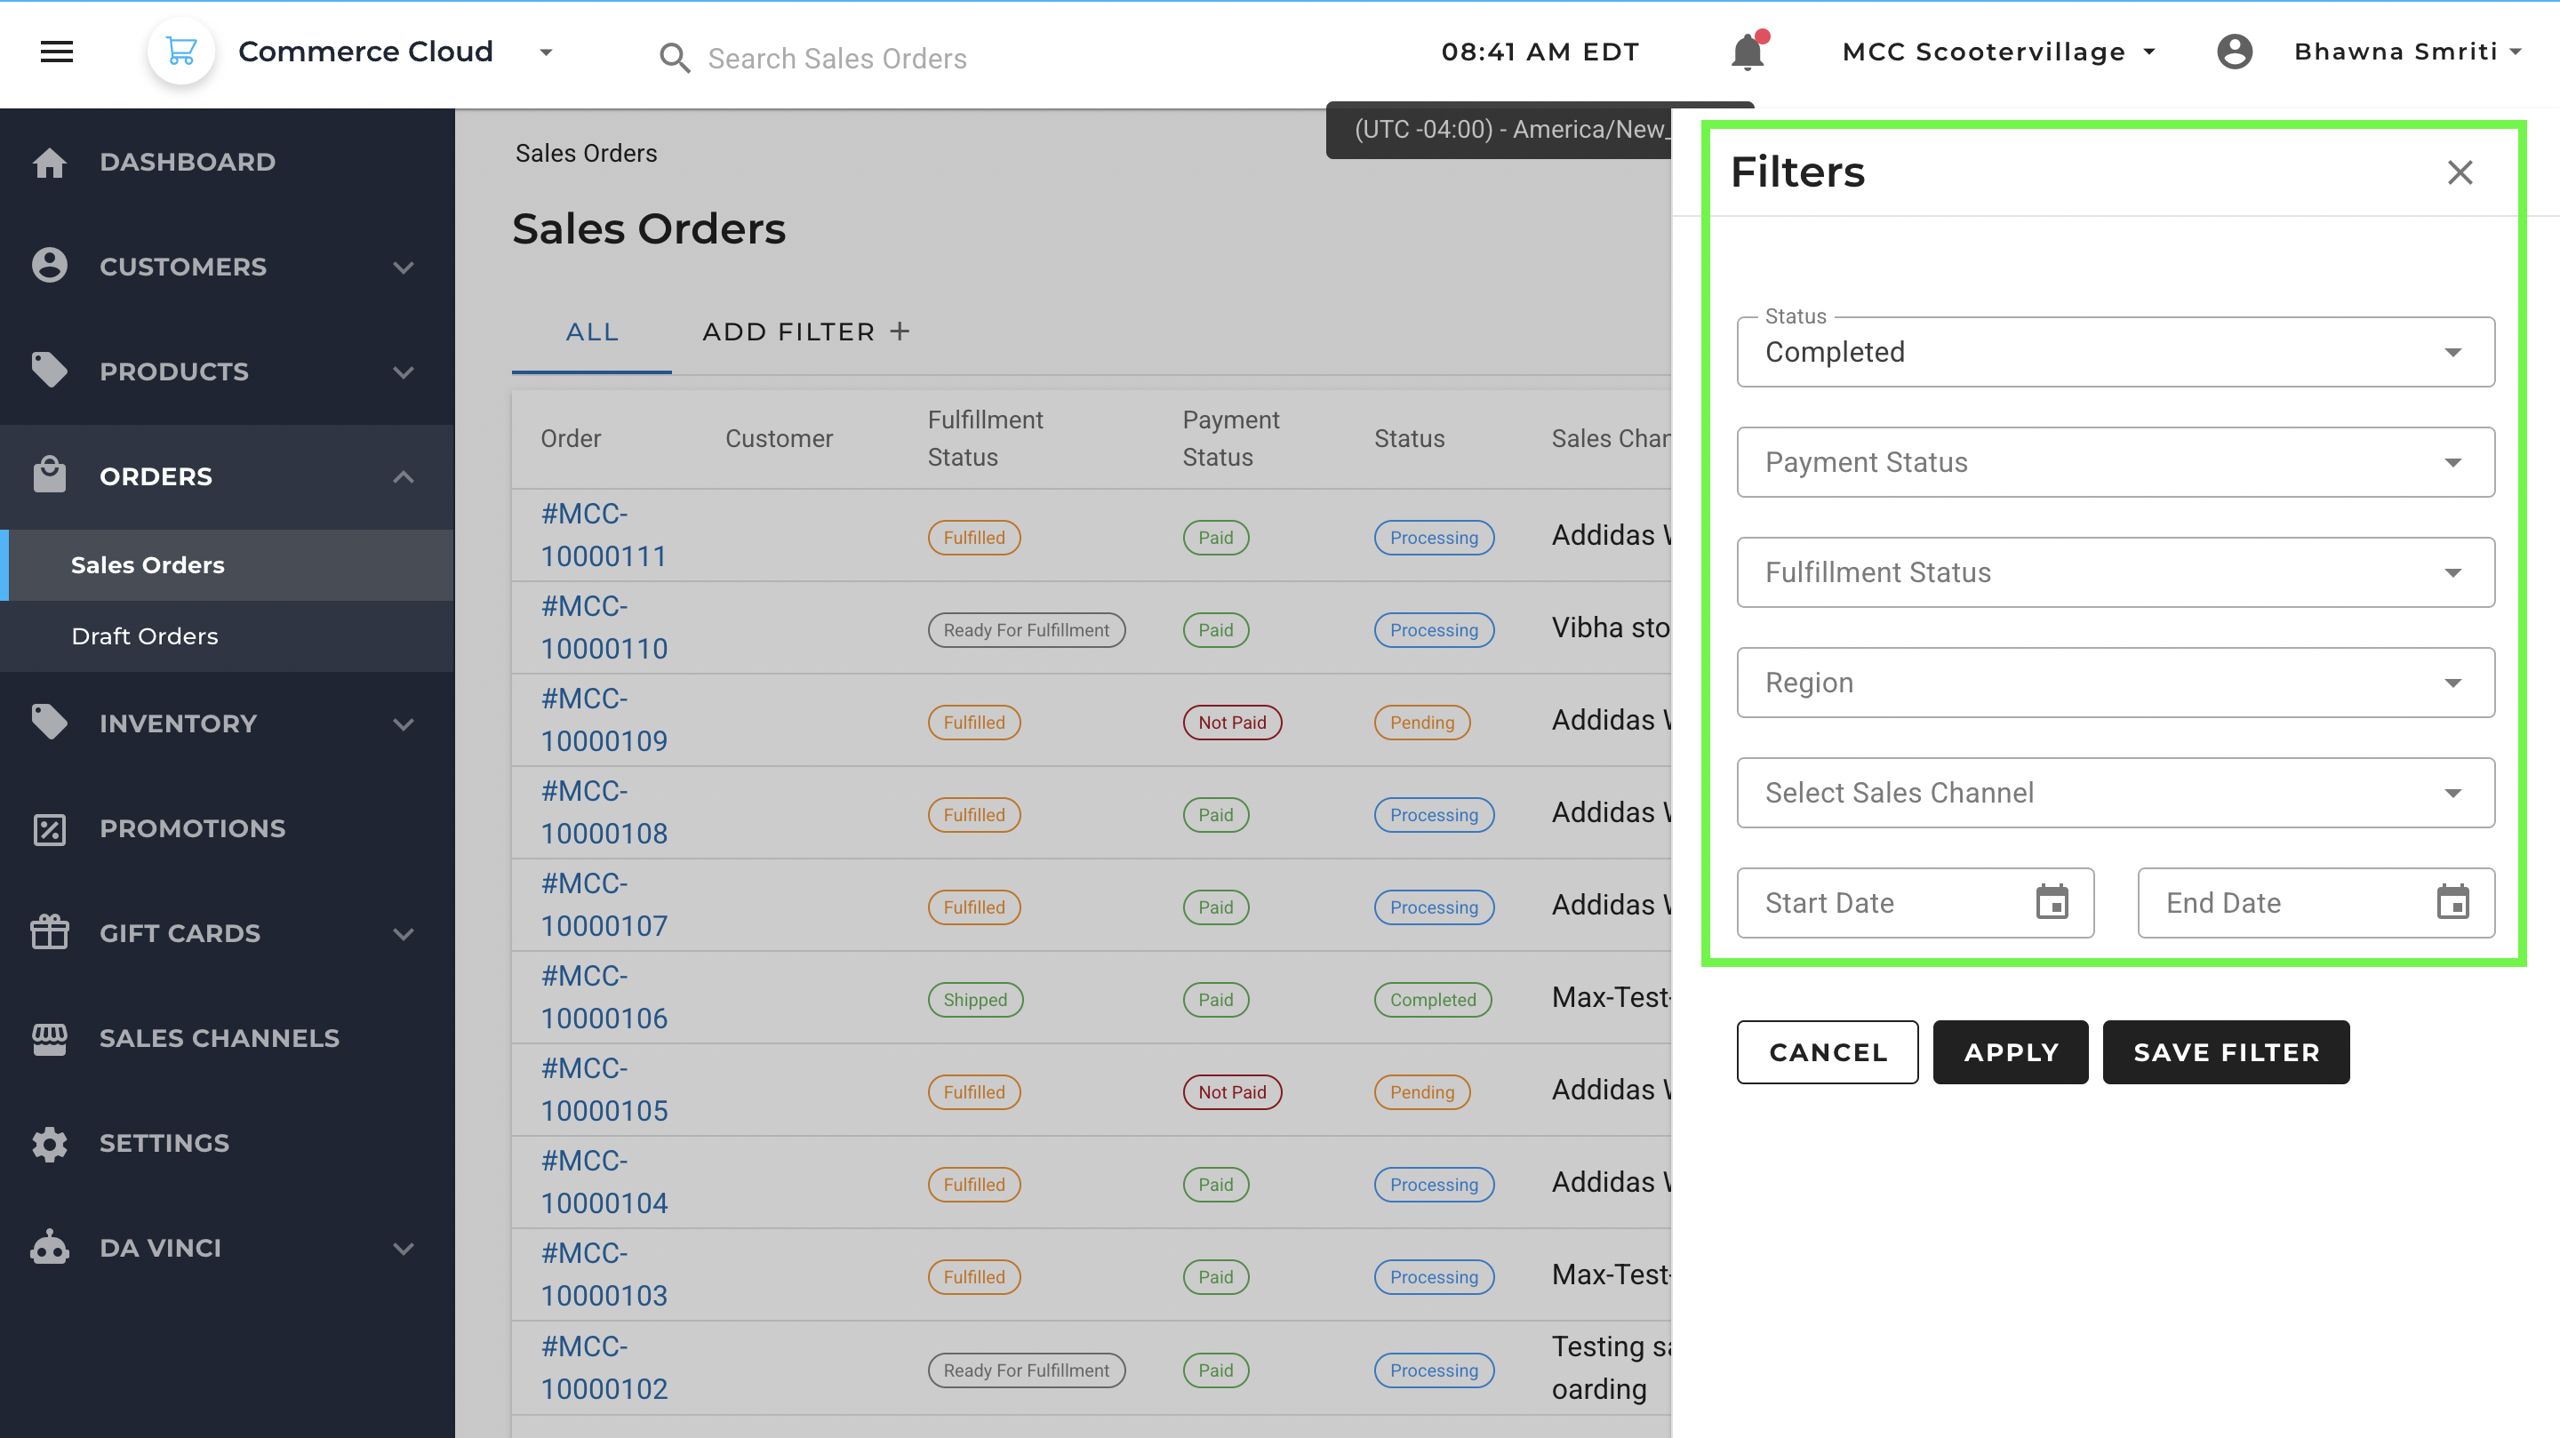
Task: Click the Commerce Cloud cart logo
Action: click(x=181, y=51)
